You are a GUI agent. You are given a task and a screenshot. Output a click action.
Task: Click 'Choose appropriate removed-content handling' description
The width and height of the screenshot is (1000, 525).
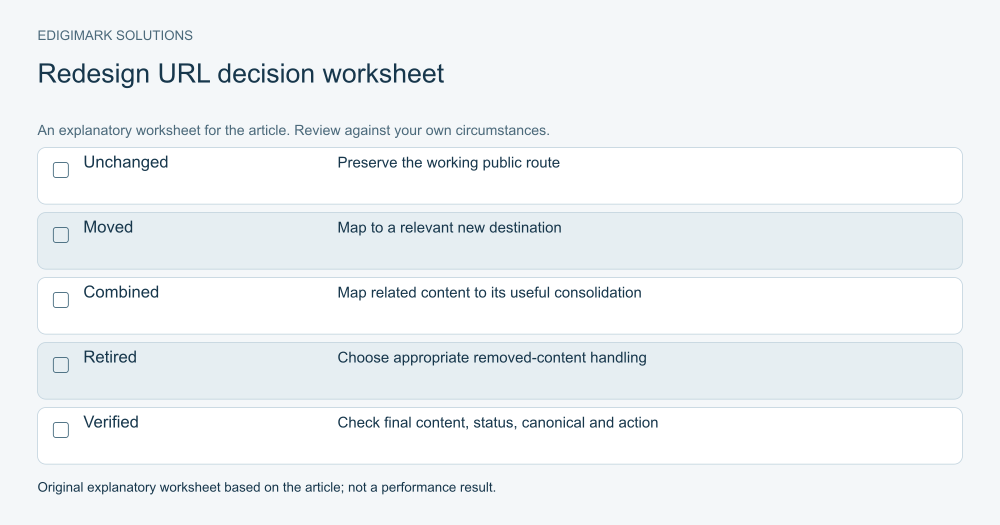[492, 358]
